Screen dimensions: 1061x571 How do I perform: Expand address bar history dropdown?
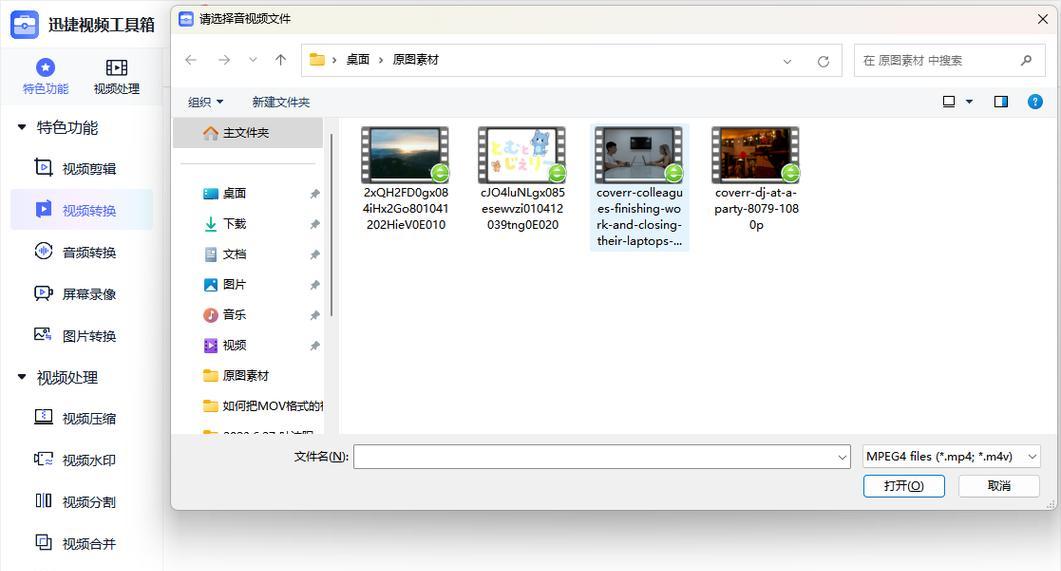pos(787,61)
